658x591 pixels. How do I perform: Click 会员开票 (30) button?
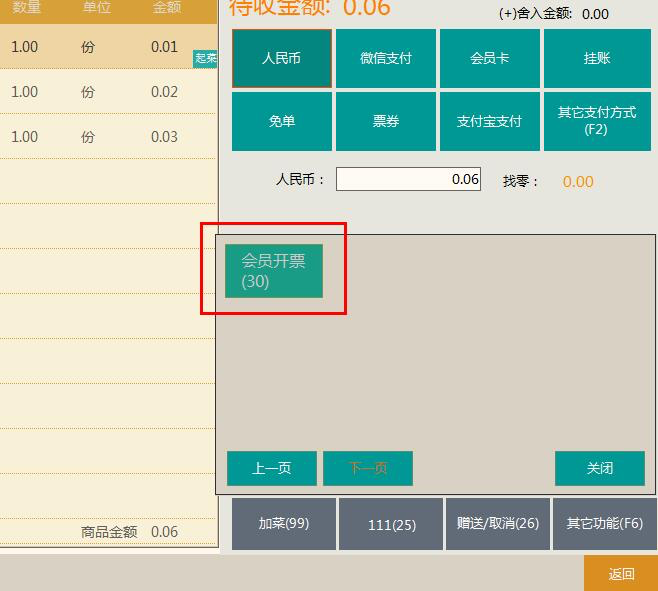[x=273, y=270]
